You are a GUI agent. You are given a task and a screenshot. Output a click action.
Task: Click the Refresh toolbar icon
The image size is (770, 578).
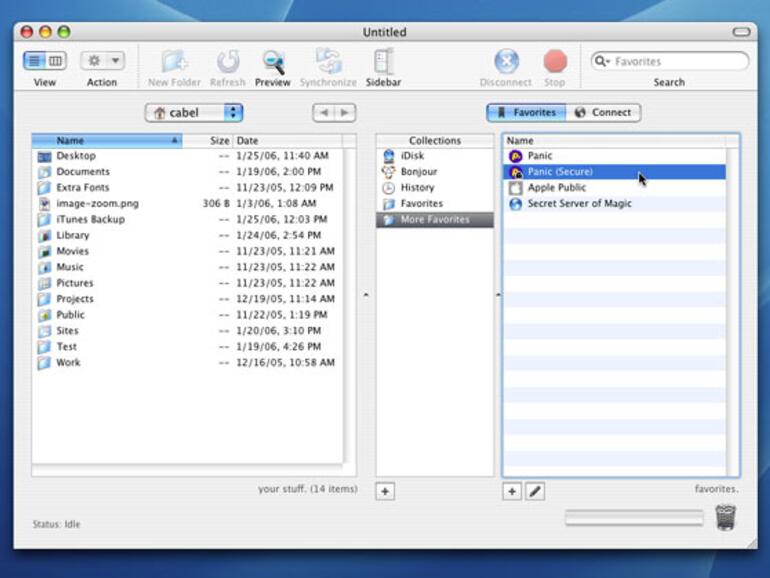coord(227,62)
